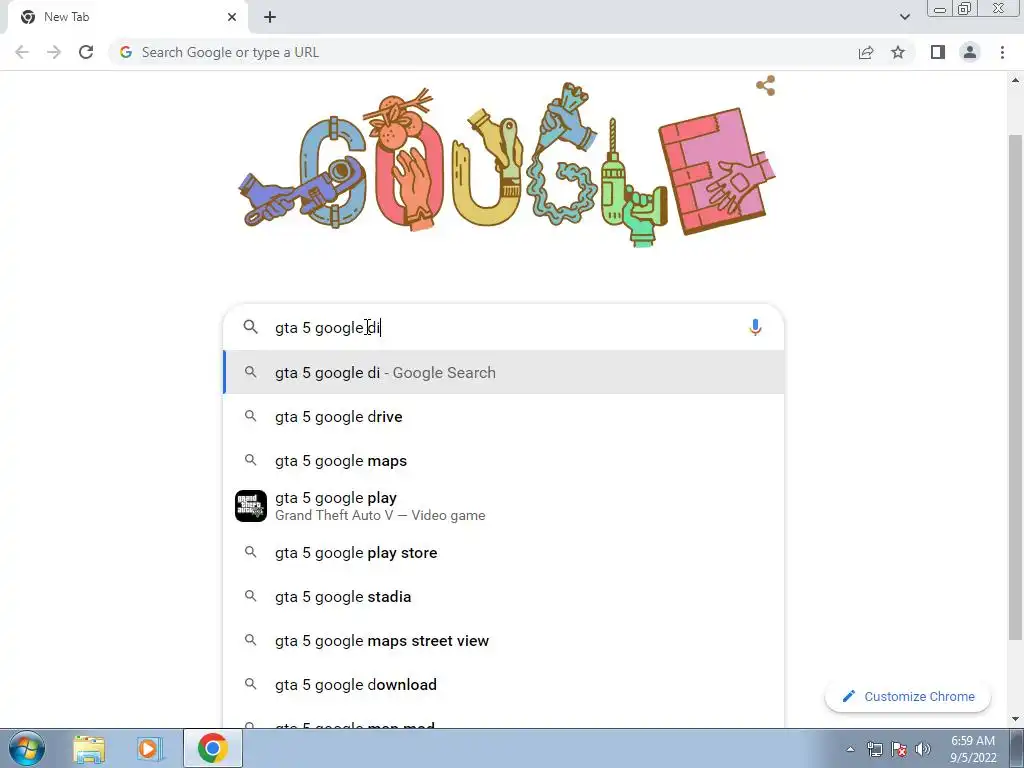Open the Chrome three-dot menu
1024x768 pixels.
click(x=1002, y=52)
